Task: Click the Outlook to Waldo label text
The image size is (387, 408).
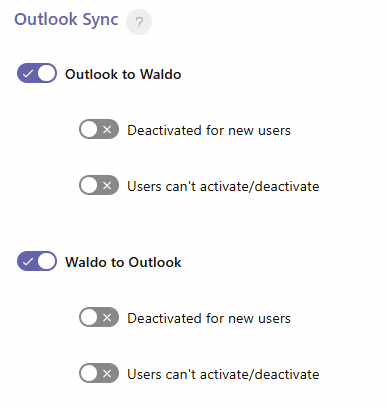Action: click(123, 74)
